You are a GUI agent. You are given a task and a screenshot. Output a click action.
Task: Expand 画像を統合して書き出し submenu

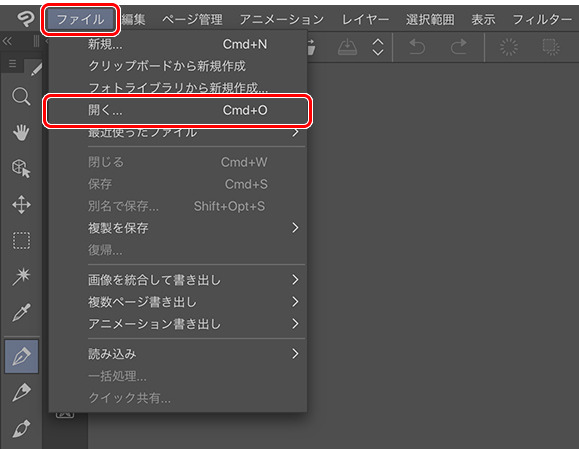pos(178,280)
